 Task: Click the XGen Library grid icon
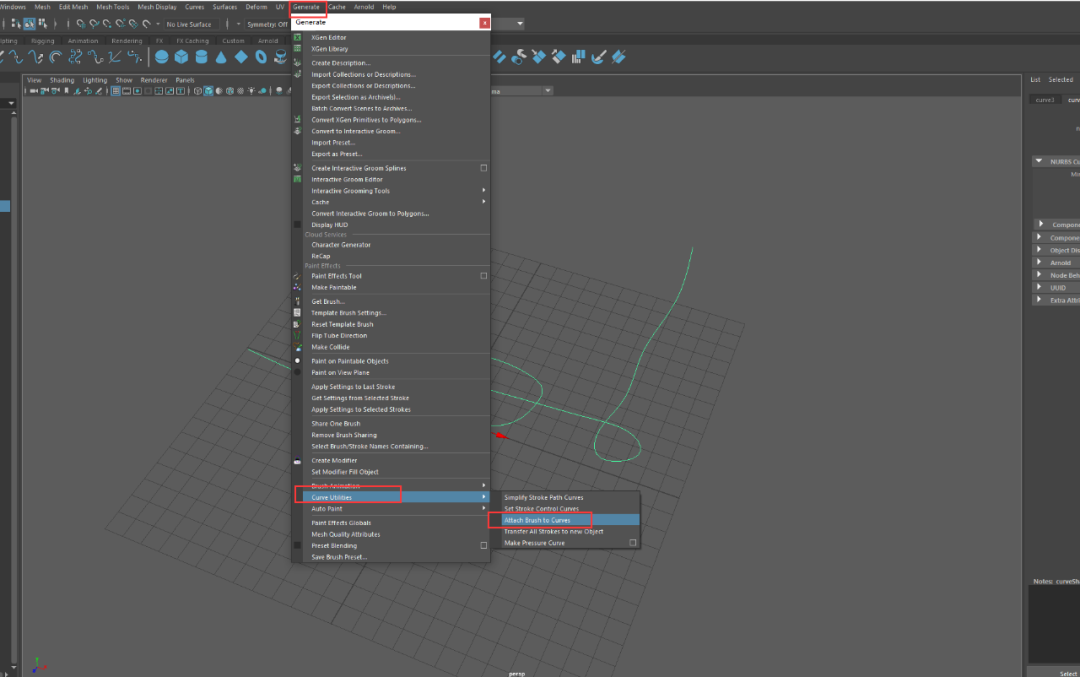pyautogui.click(x=298, y=49)
